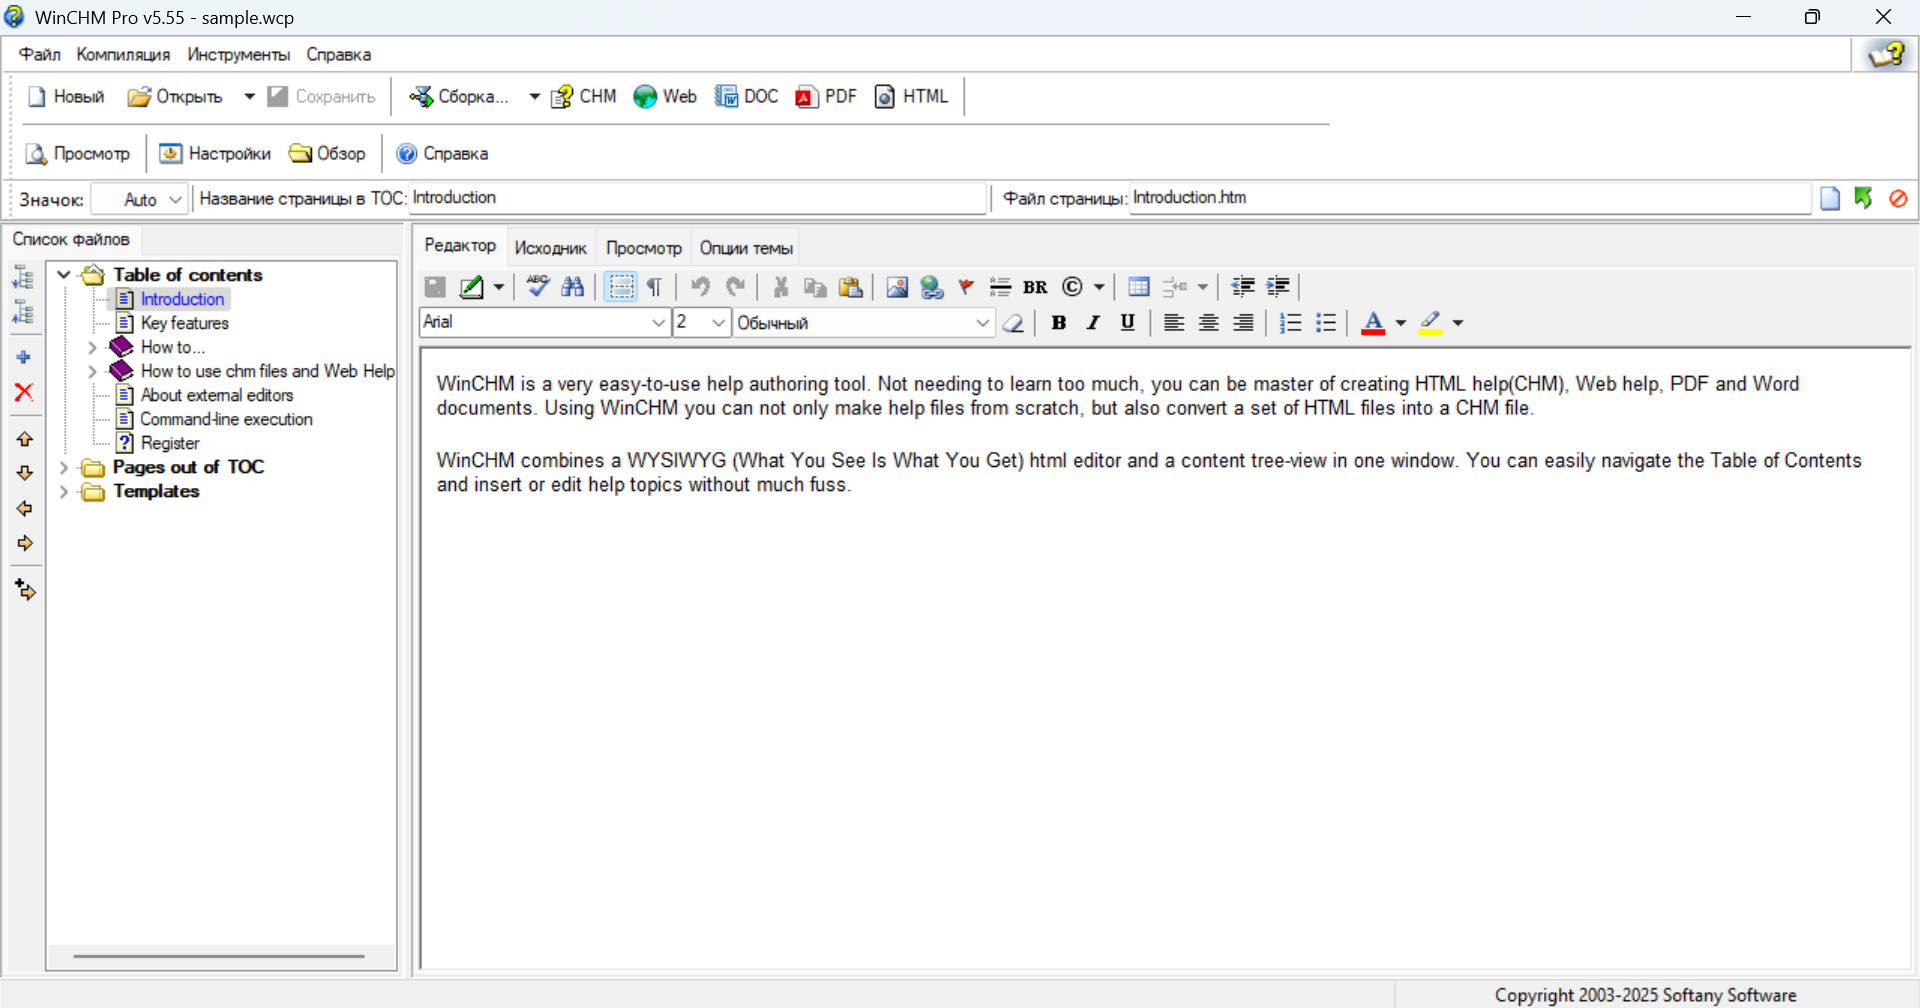
Task: Delete the topic with the red X
Action: pos(24,392)
